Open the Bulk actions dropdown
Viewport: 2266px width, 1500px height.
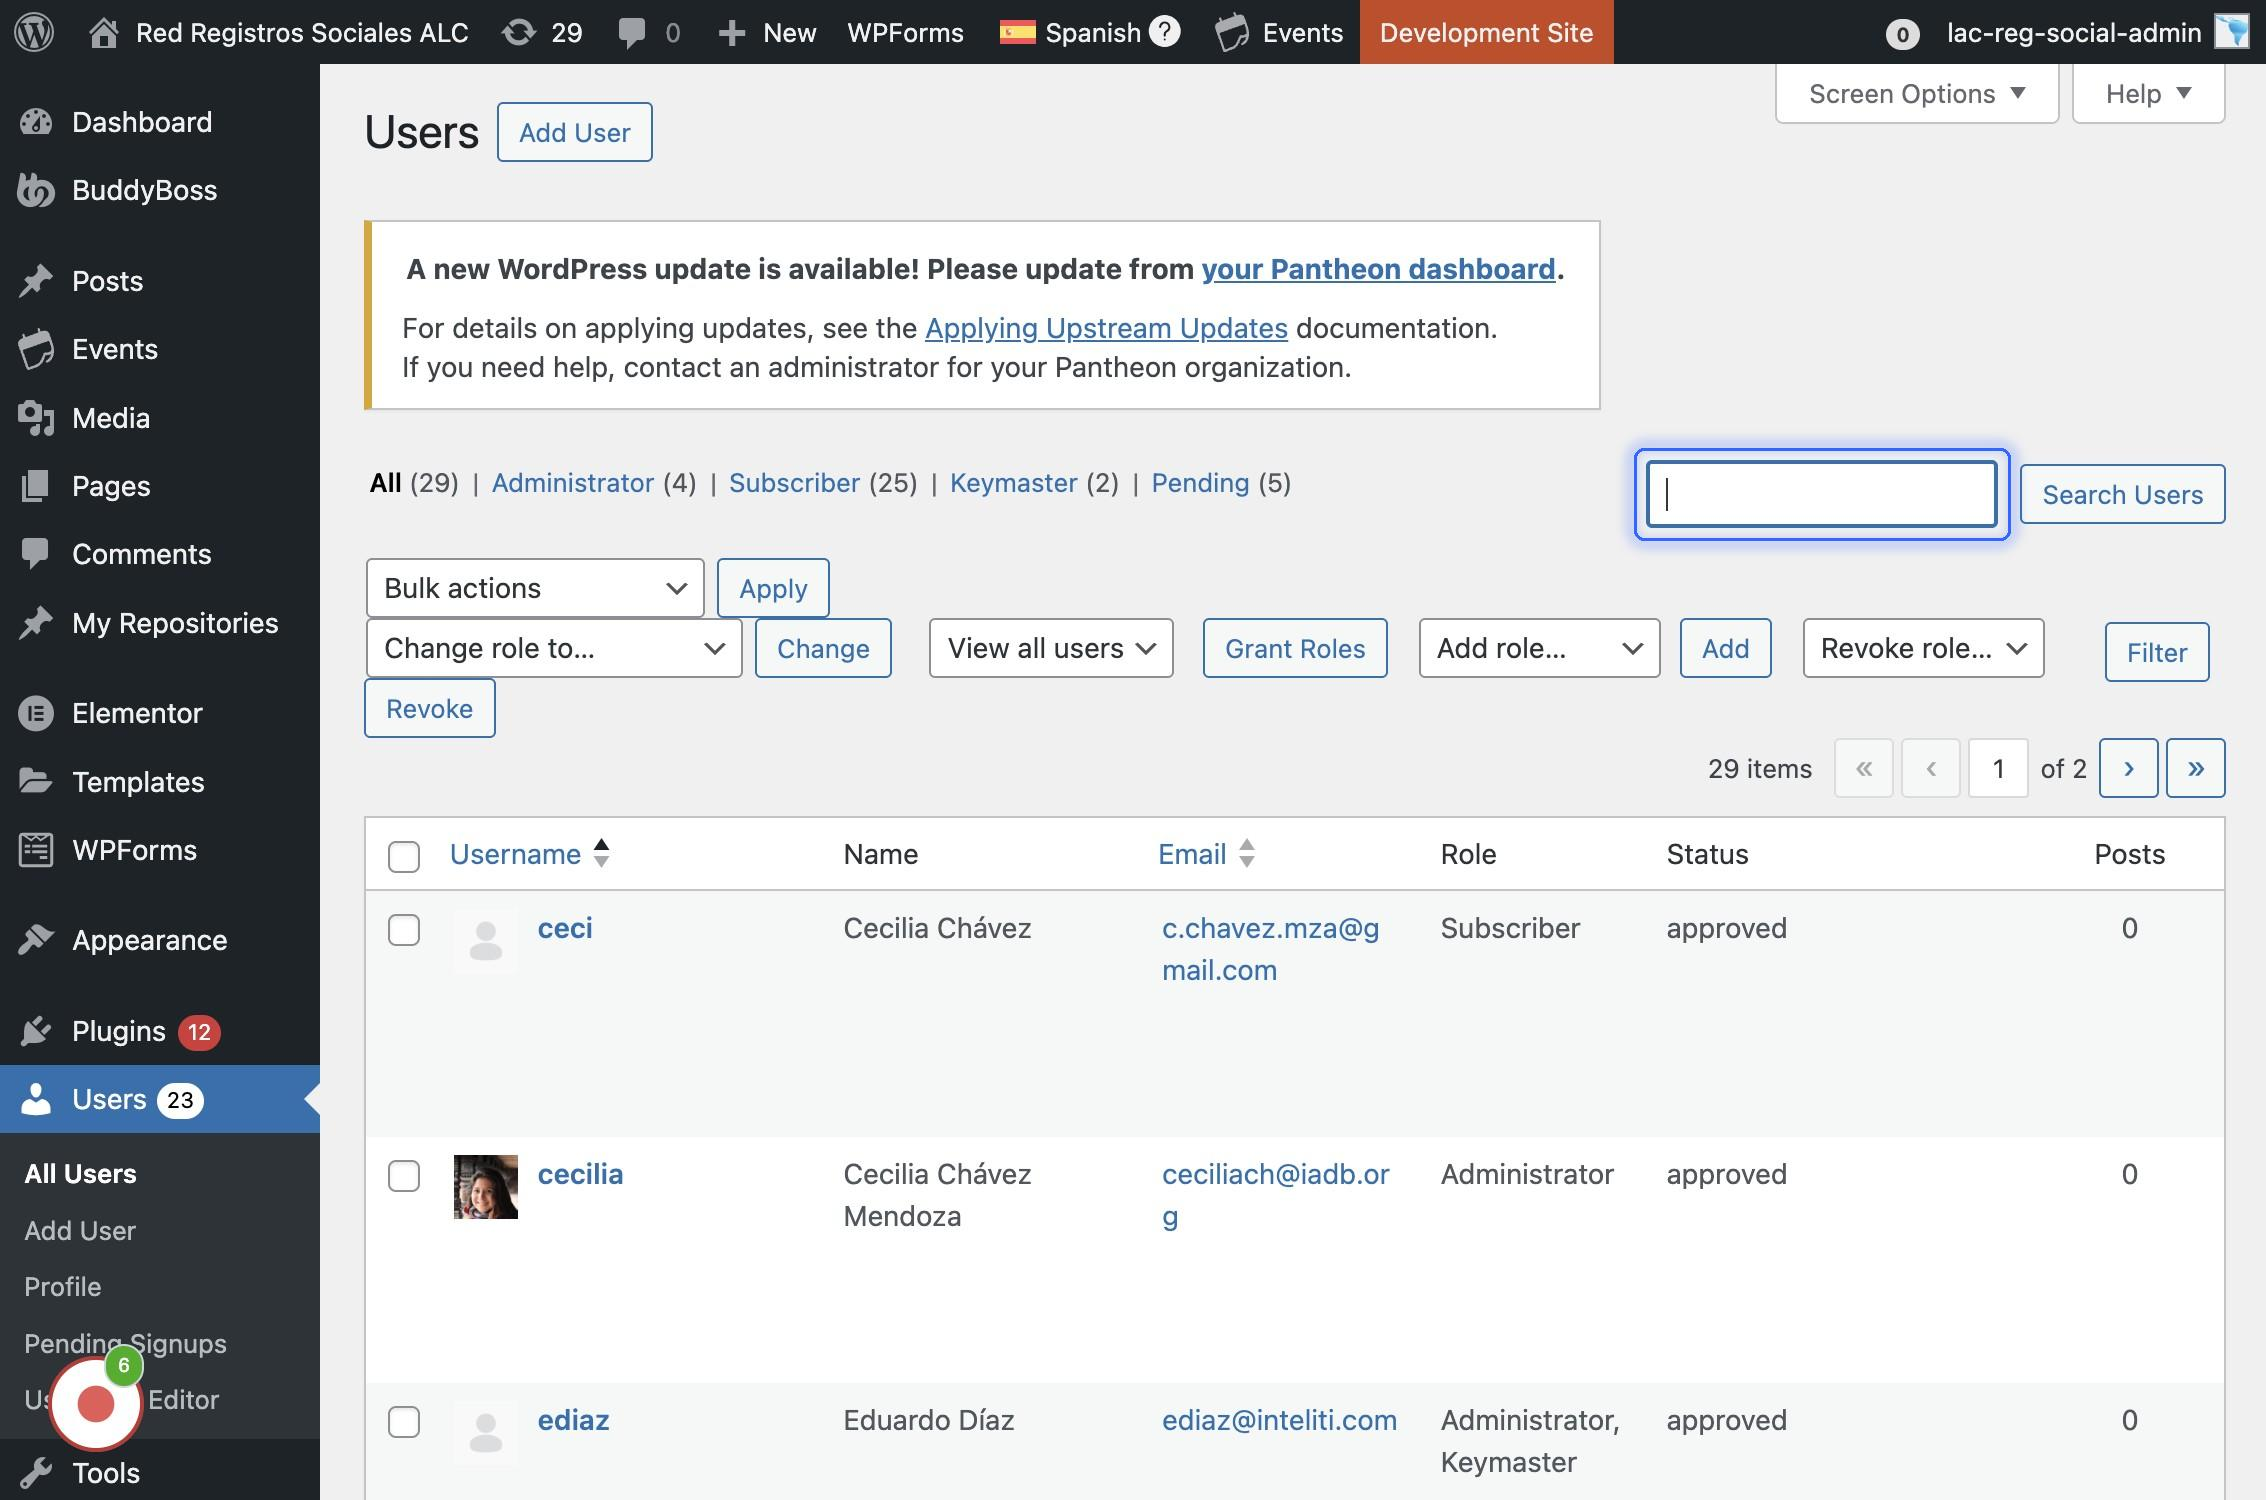click(x=535, y=588)
